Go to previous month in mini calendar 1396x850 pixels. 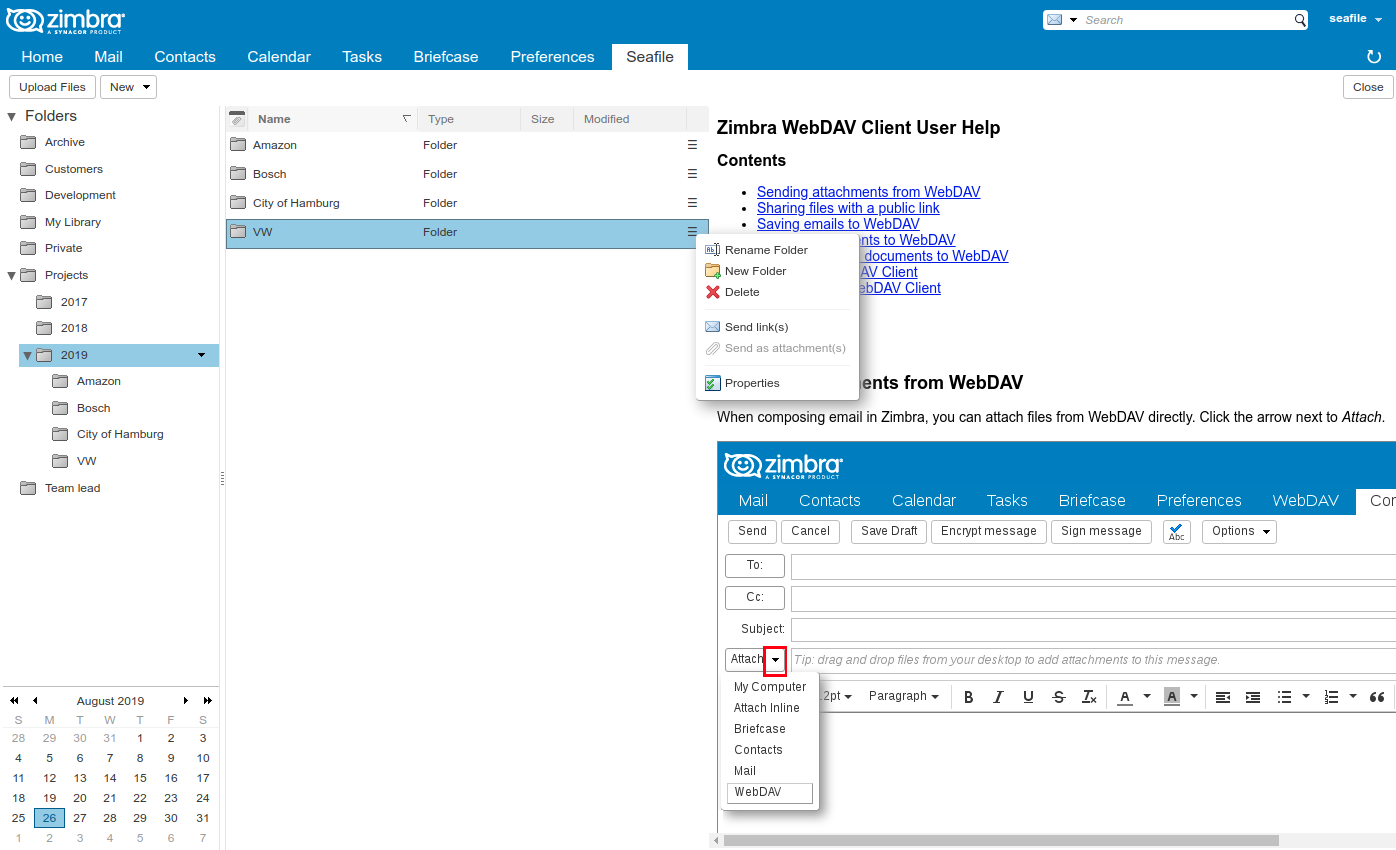pos(35,701)
